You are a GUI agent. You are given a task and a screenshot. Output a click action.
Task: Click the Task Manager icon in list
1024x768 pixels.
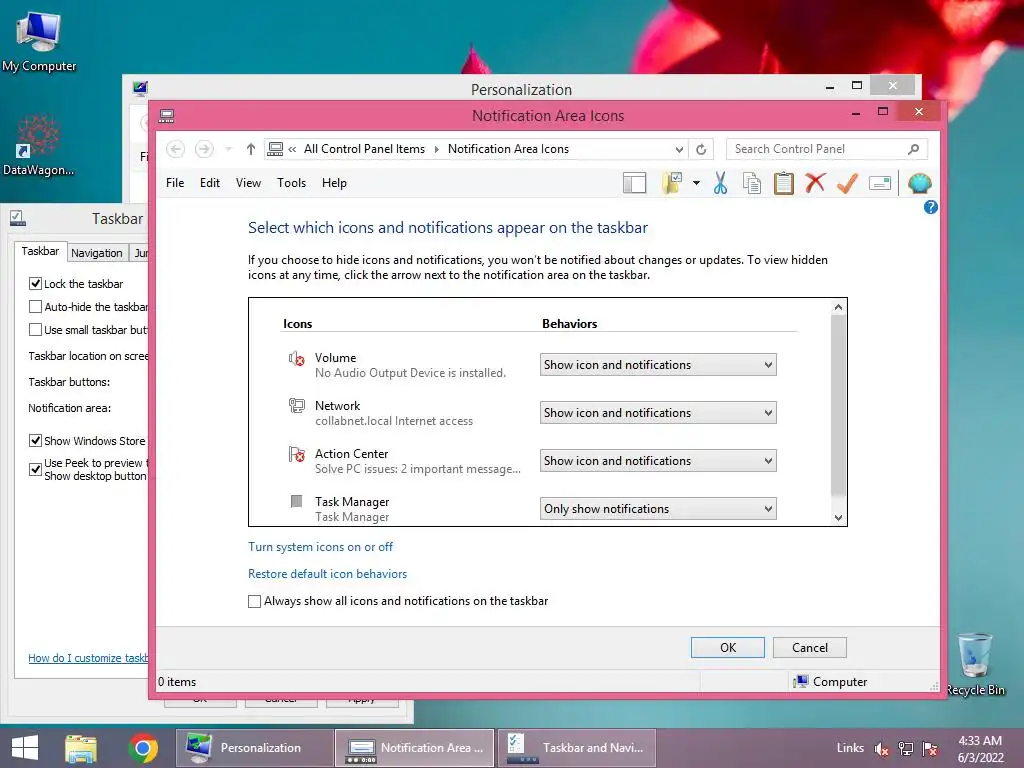296,501
